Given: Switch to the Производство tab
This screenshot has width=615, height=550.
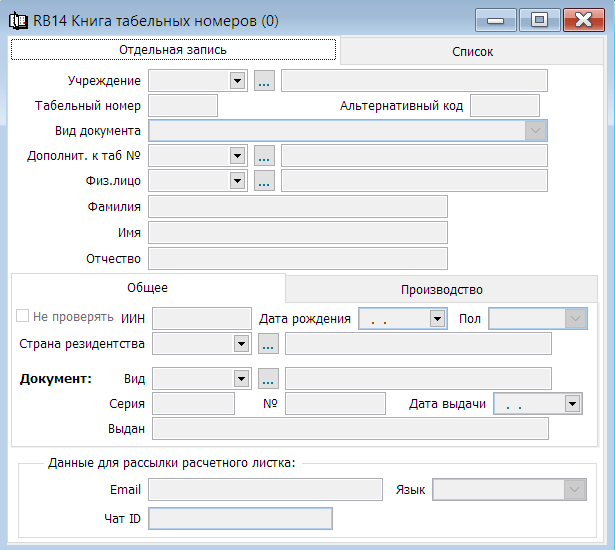Looking at the screenshot, I should point(442,289).
